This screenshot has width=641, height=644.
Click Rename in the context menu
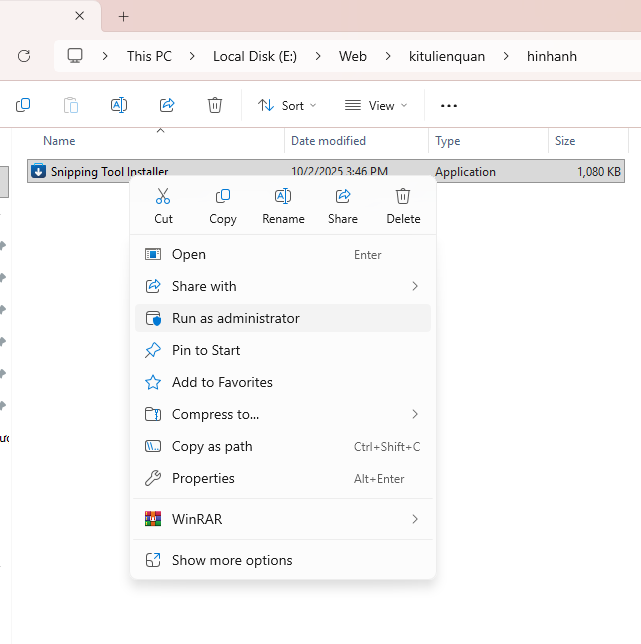click(x=283, y=206)
